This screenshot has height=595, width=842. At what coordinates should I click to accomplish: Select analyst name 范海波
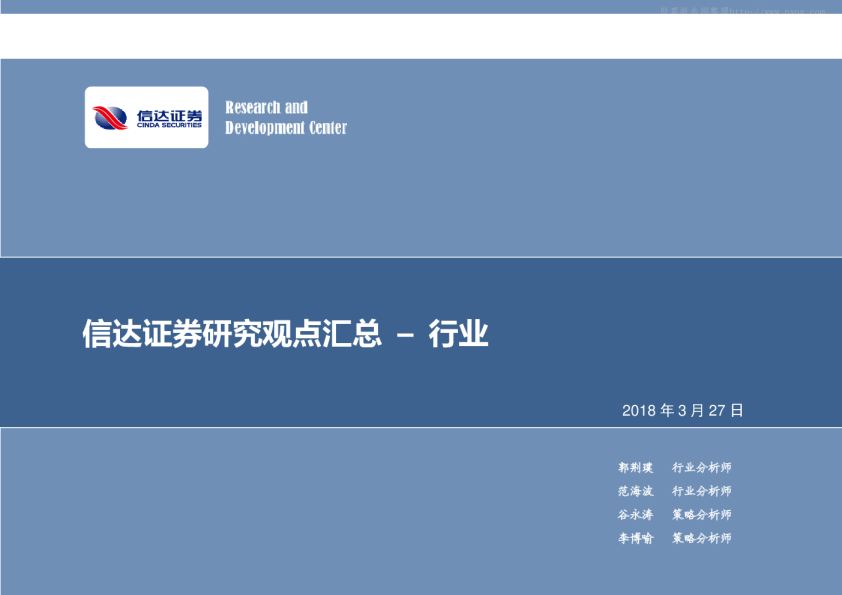[635, 491]
